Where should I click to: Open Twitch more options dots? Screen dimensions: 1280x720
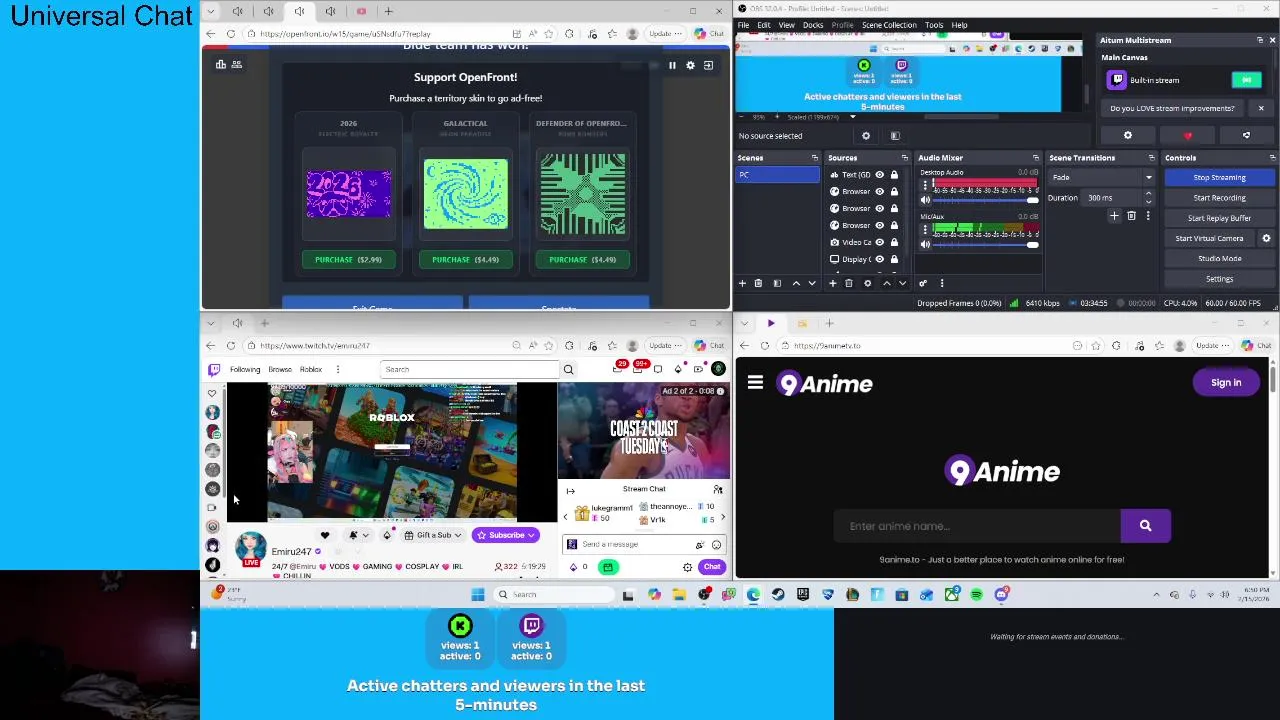click(338, 370)
